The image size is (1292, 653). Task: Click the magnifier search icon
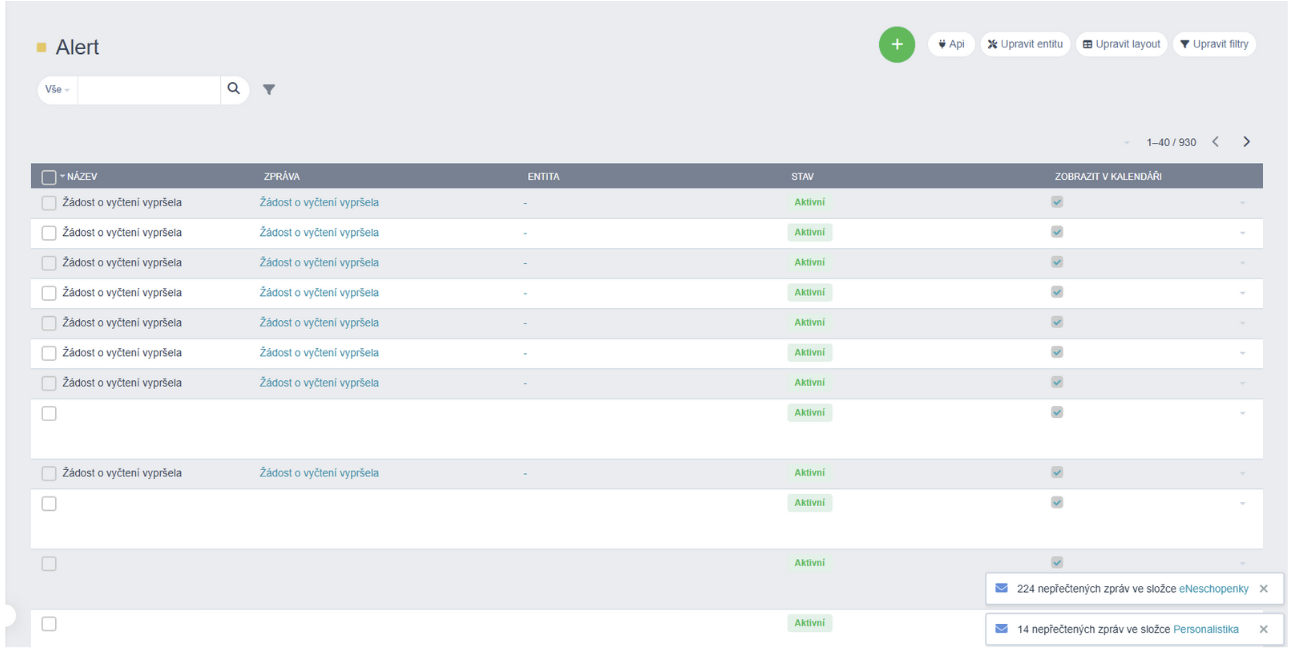234,89
